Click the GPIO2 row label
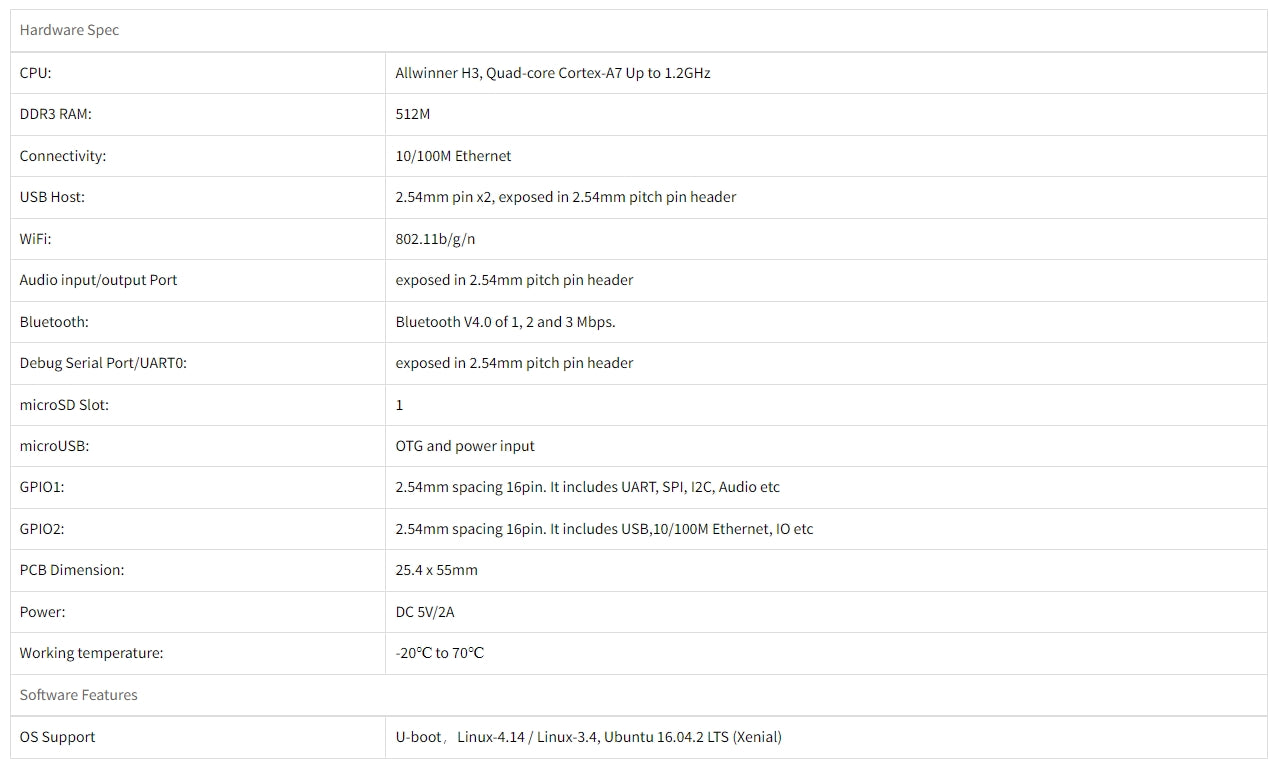This screenshot has height=774, width=1283. pos(42,529)
